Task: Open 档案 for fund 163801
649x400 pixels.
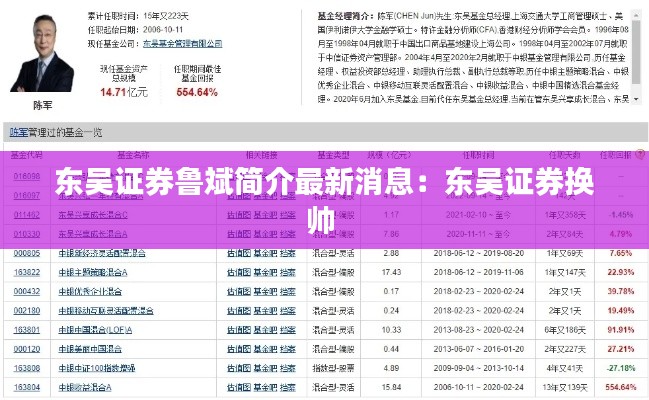Action: click(288, 330)
